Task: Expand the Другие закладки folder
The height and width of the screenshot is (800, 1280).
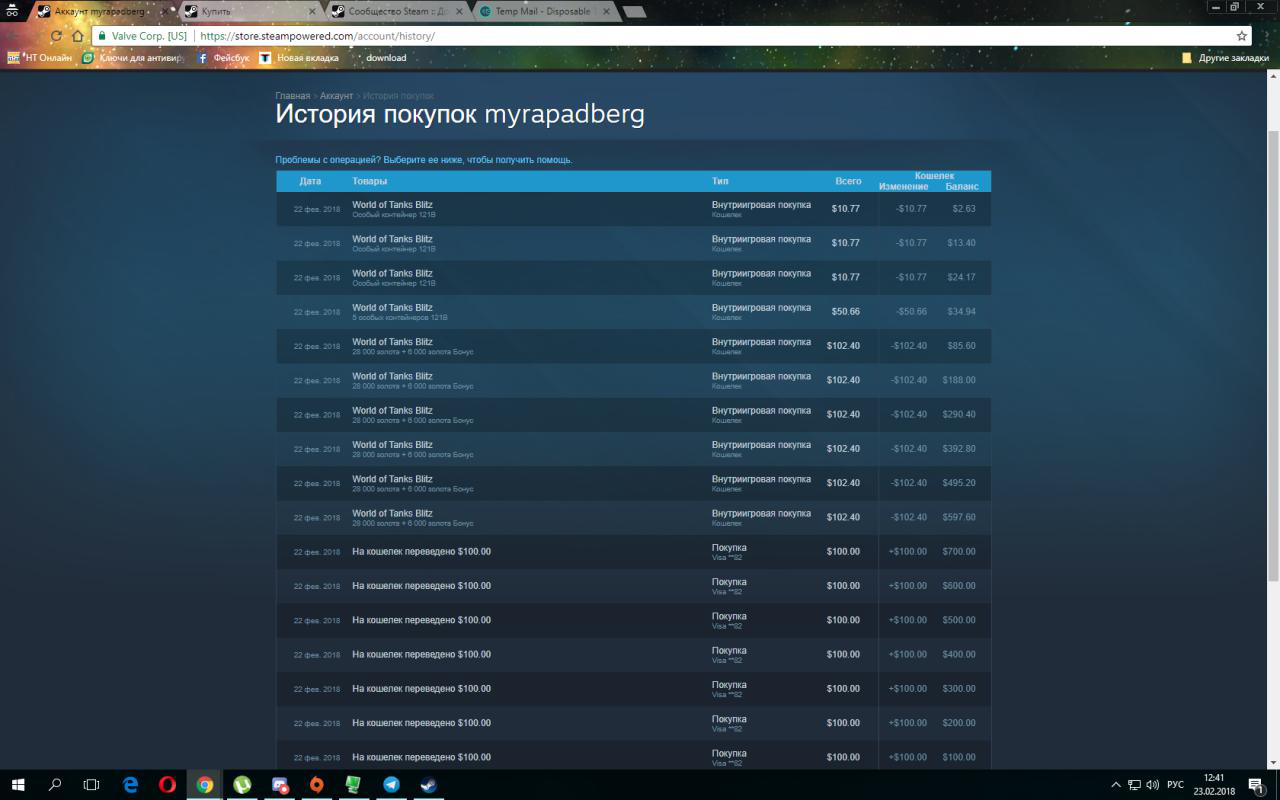Action: pyautogui.click(x=1225, y=58)
